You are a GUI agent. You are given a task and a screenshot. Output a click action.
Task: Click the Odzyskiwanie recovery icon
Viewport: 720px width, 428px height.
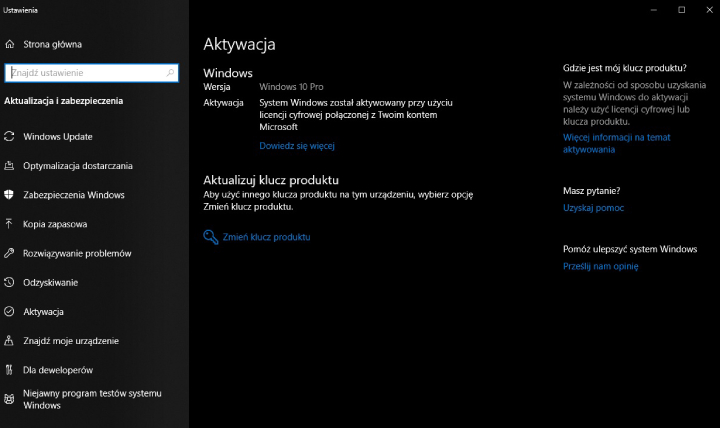coord(9,282)
